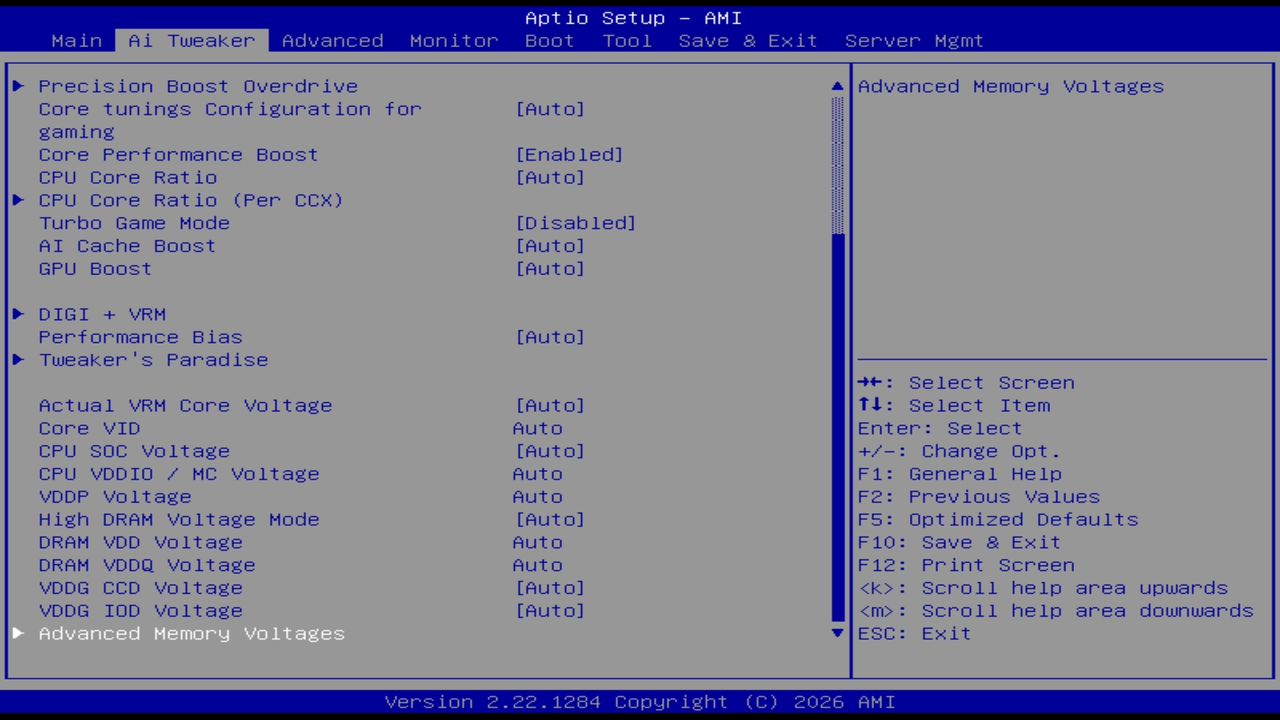This screenshot has height=720, width=1280.
Task: Change VDDG IOD Voltage value
Action: click(x=550, y=611)
